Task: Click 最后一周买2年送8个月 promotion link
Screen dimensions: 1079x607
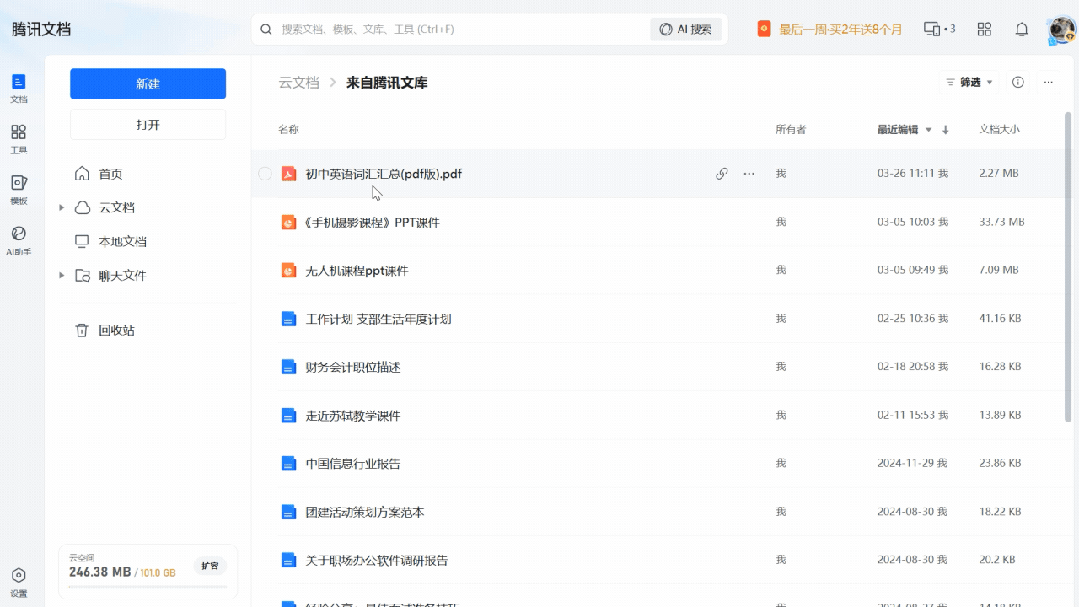Action: point(840,29)
